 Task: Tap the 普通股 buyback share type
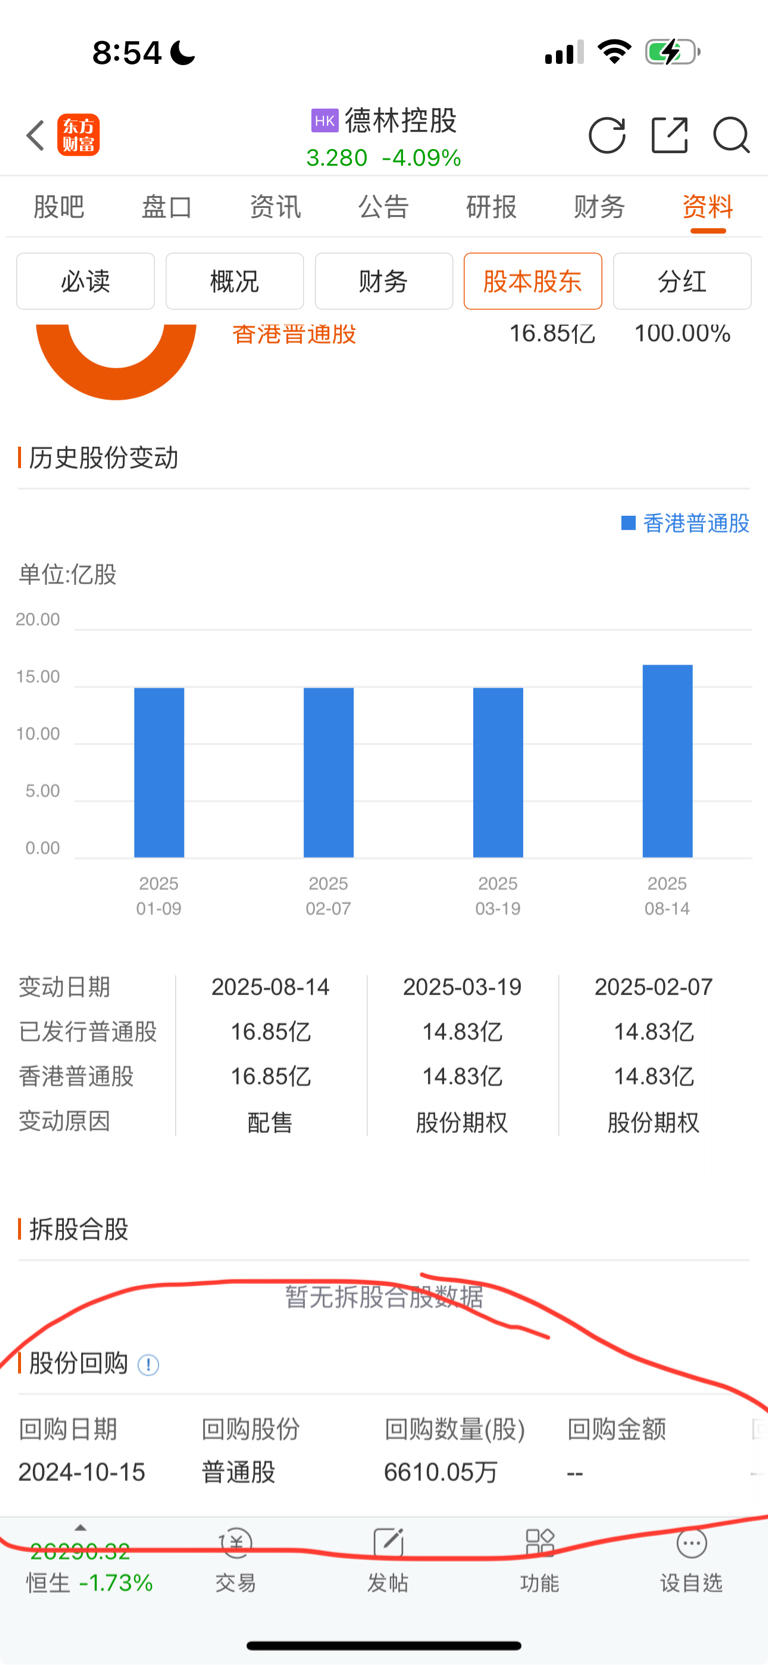tap(238, 1472)
